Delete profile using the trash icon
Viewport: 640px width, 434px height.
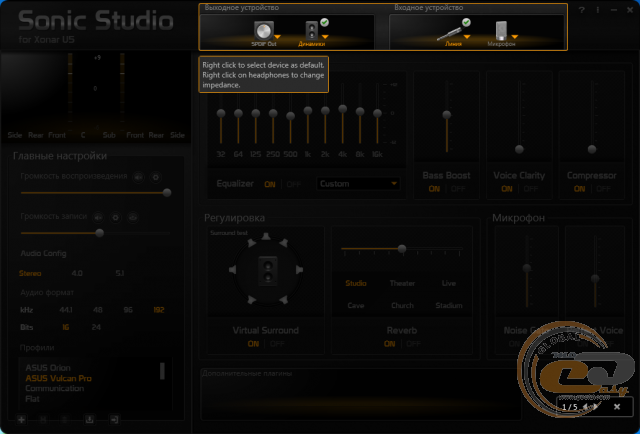64,419
